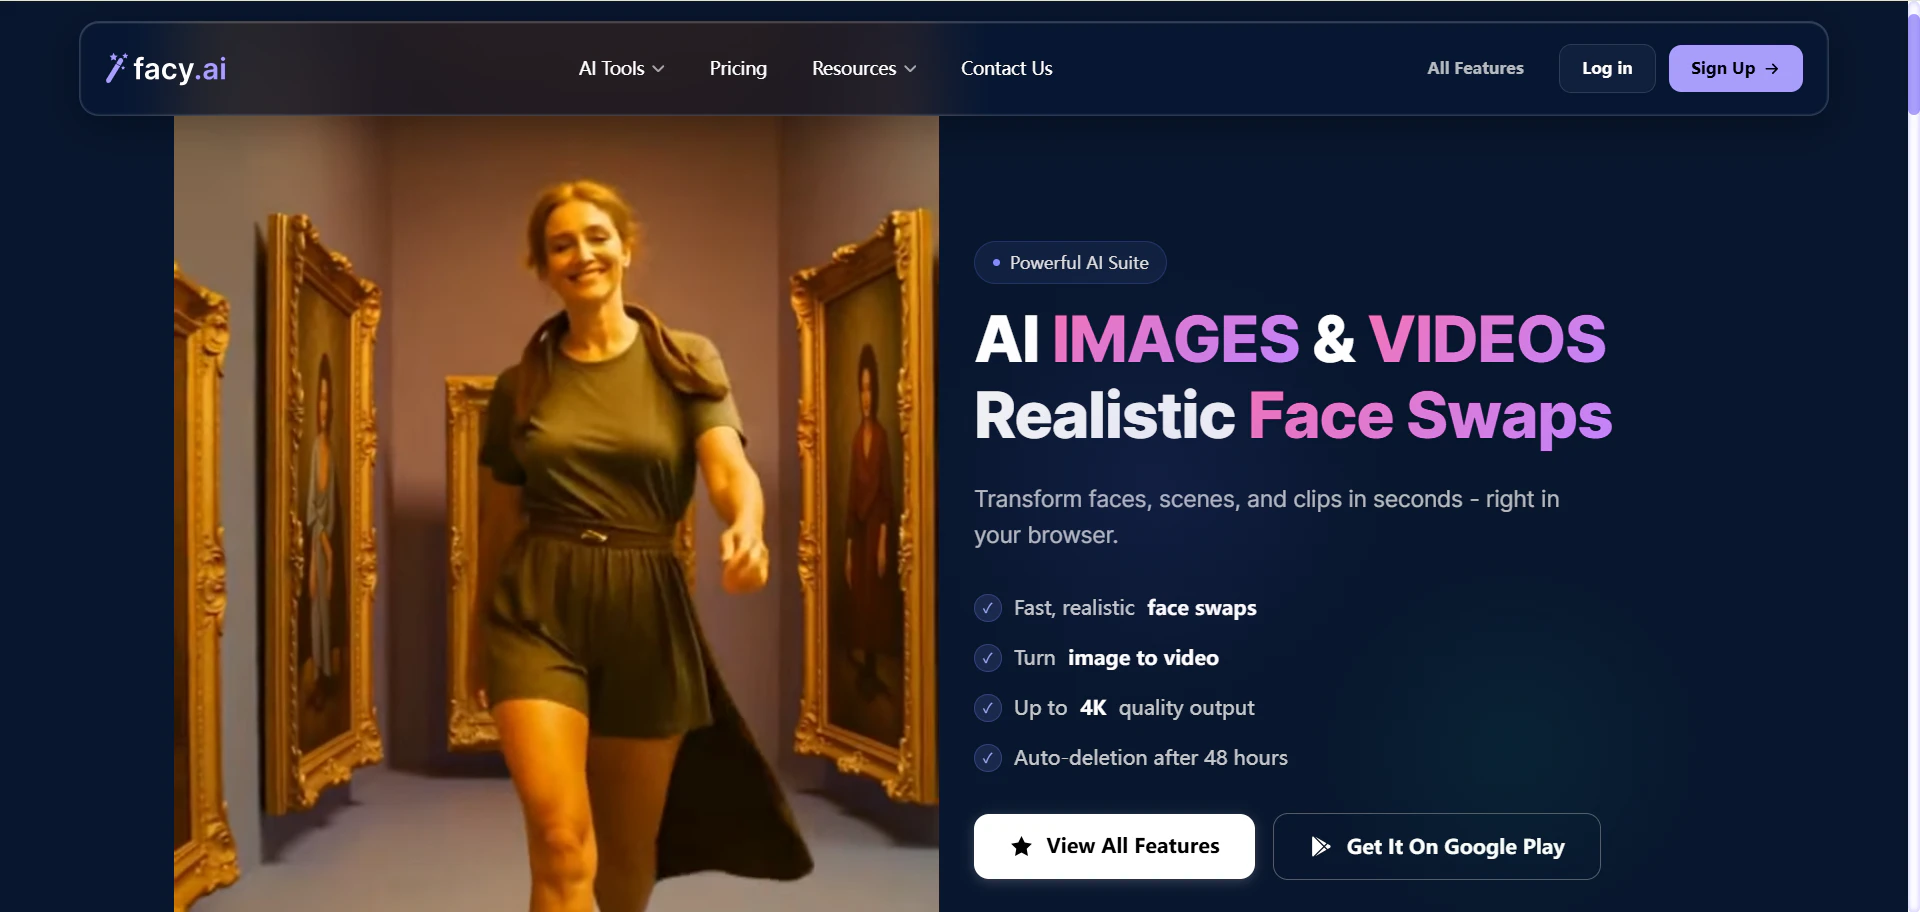Click the checkmark beside 4K quality output

pyautogui.click(x=987, y=708)
